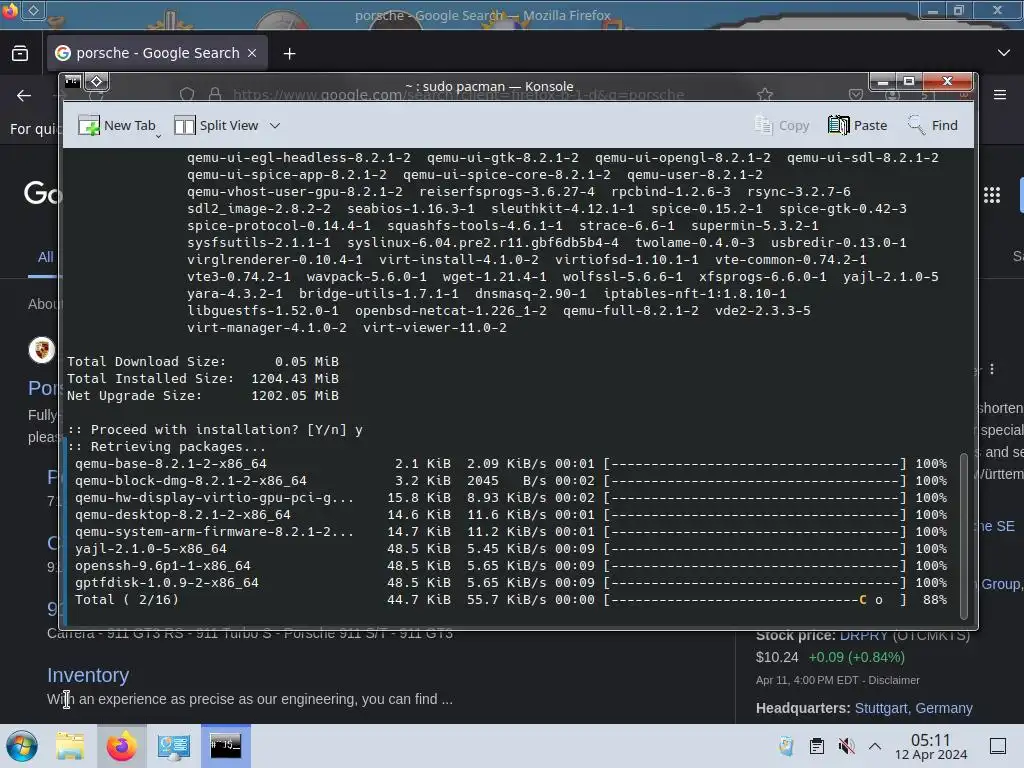Image resolution: width=1024 pixels, height=768 pixels.
Task: Close the porsche Google Search tab
Action: tap(252, 53)
